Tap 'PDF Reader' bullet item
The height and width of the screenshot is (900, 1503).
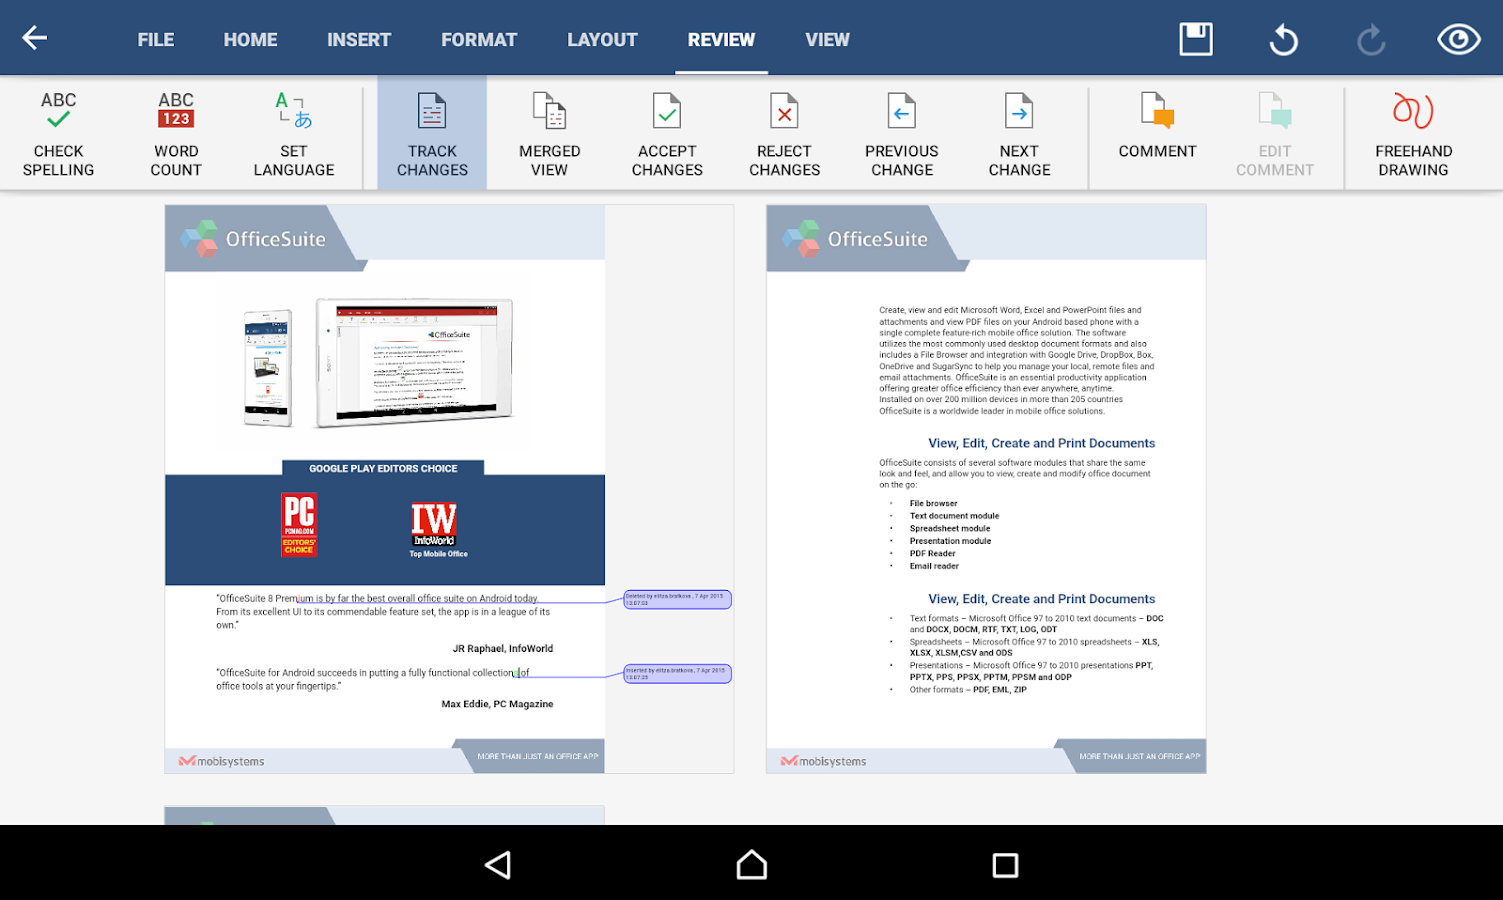click(932, 554)
